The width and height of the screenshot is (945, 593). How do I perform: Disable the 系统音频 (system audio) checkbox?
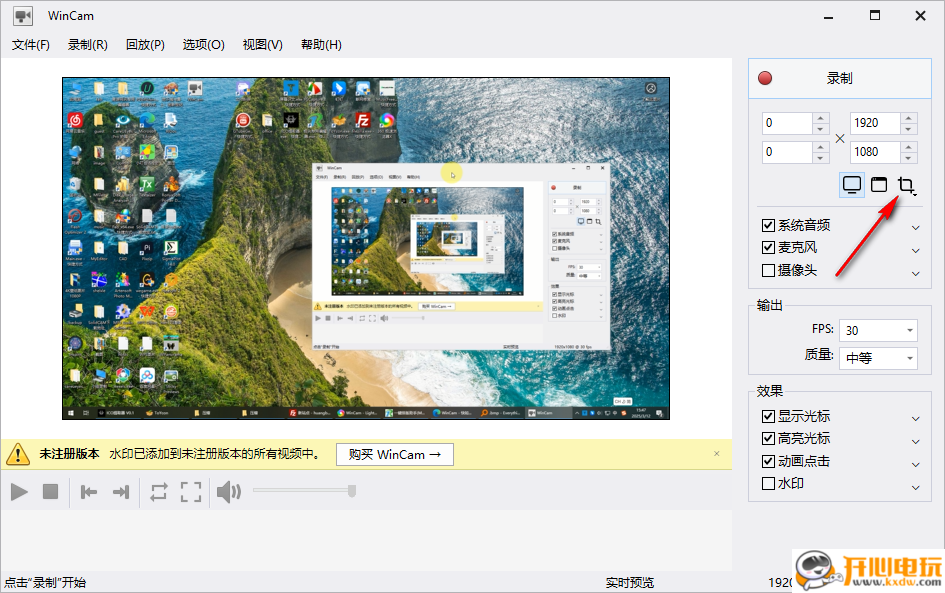(769, 224)
